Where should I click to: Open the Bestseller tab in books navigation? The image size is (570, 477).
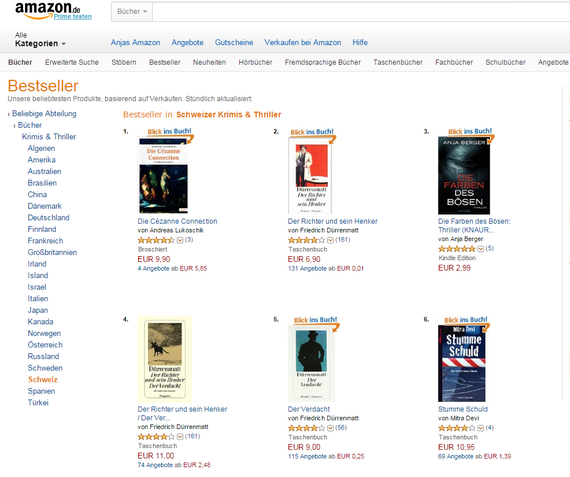coord(165,62)
